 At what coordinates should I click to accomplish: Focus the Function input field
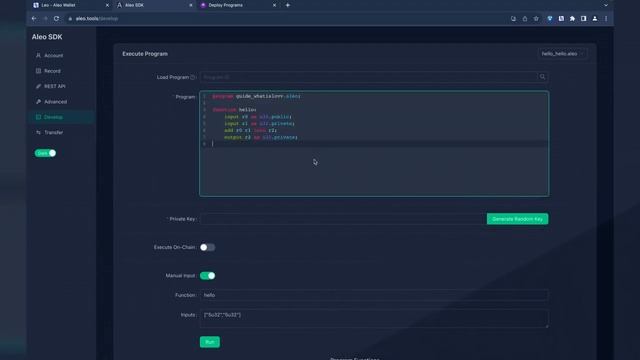click(x=374, y=295)
